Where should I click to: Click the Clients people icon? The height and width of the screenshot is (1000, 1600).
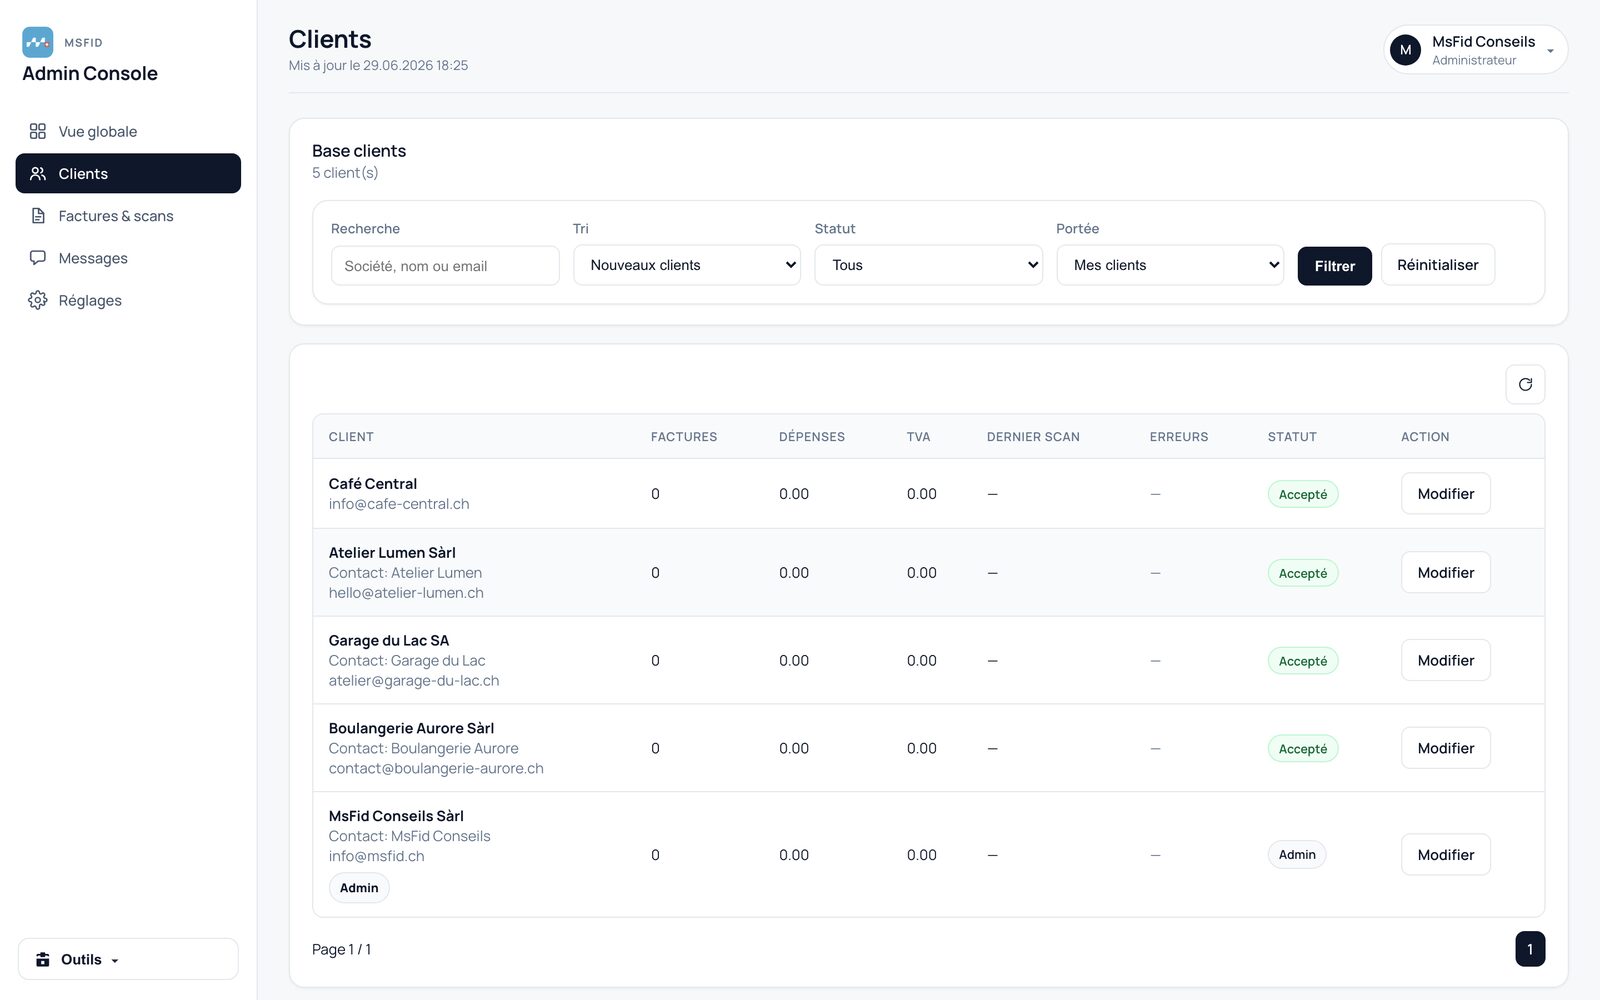(38, 173)
